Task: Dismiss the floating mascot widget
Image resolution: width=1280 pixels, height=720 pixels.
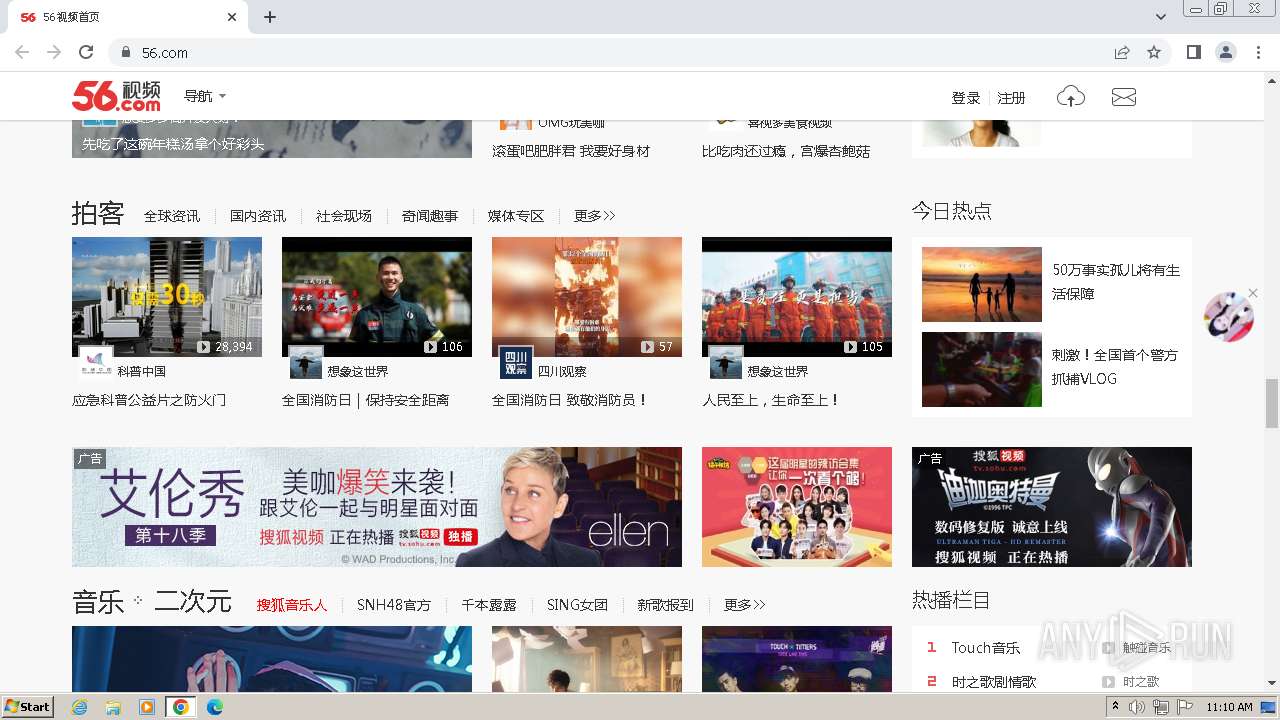Action: tap(1253, 293)
